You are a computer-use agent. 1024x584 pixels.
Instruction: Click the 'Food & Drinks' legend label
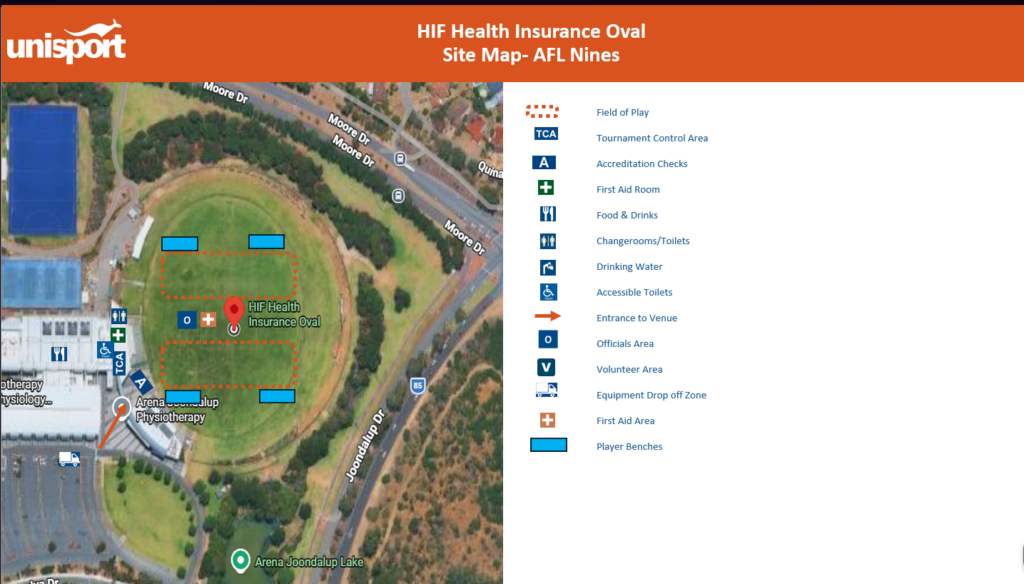(626, 215)
